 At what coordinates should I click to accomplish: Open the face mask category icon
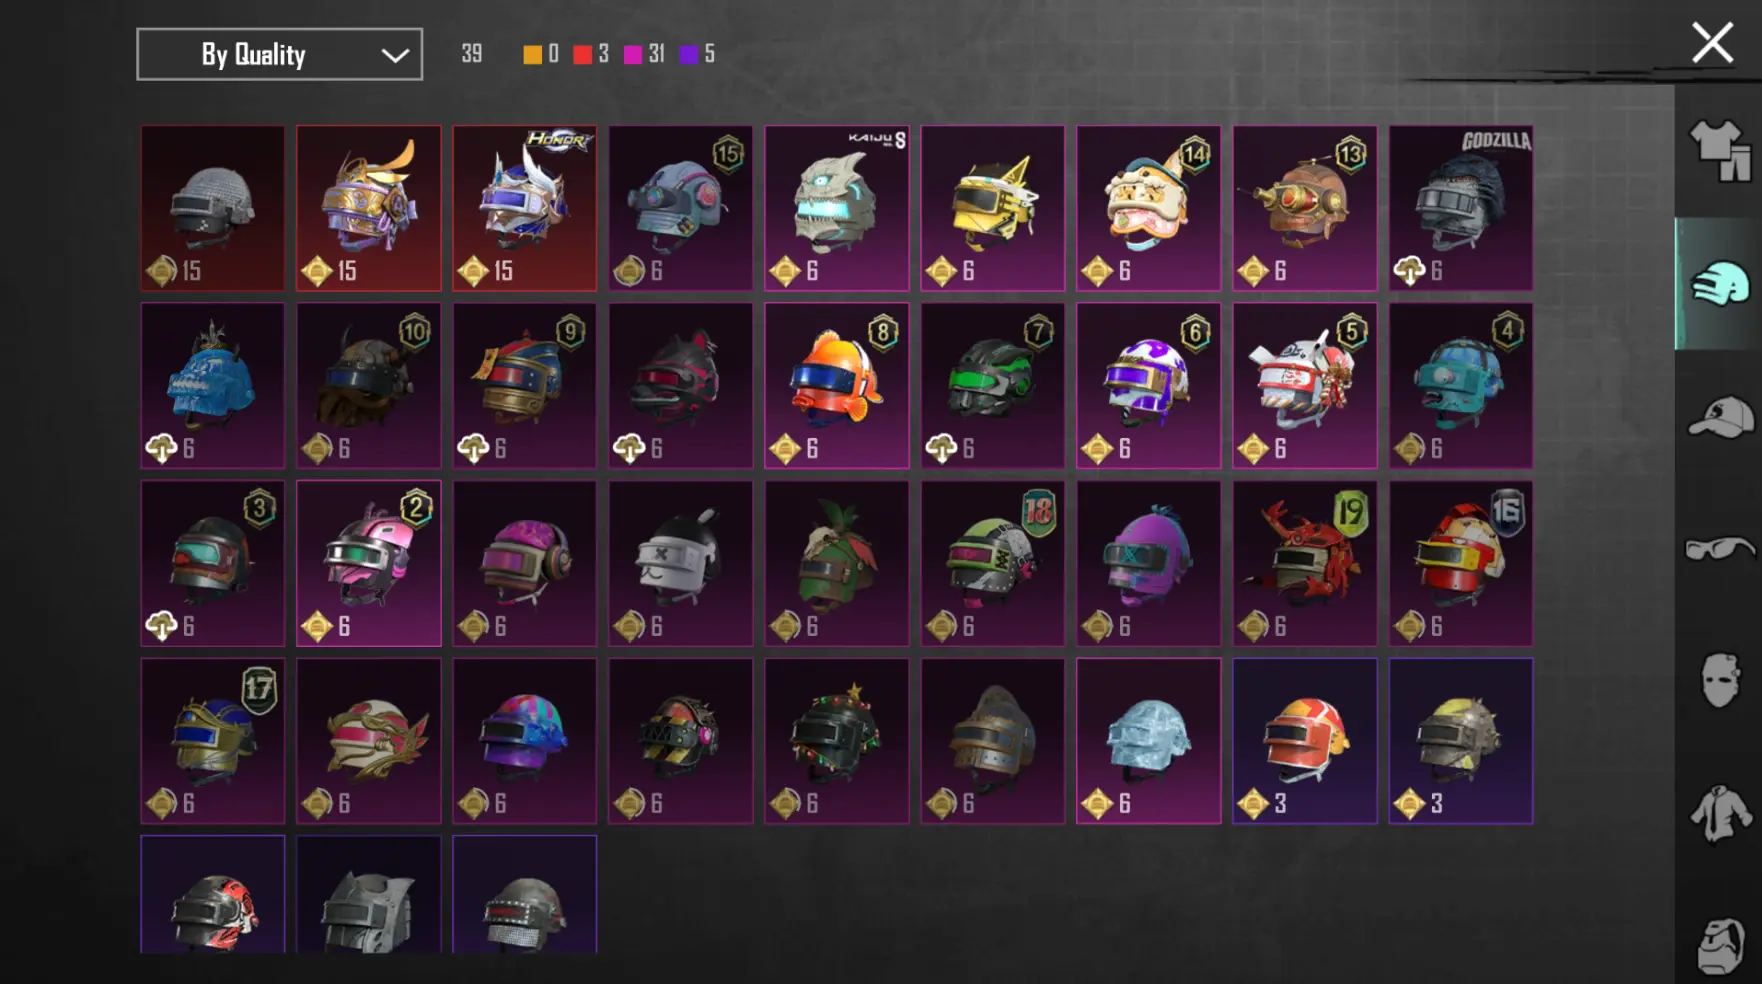pos(1720,681)
